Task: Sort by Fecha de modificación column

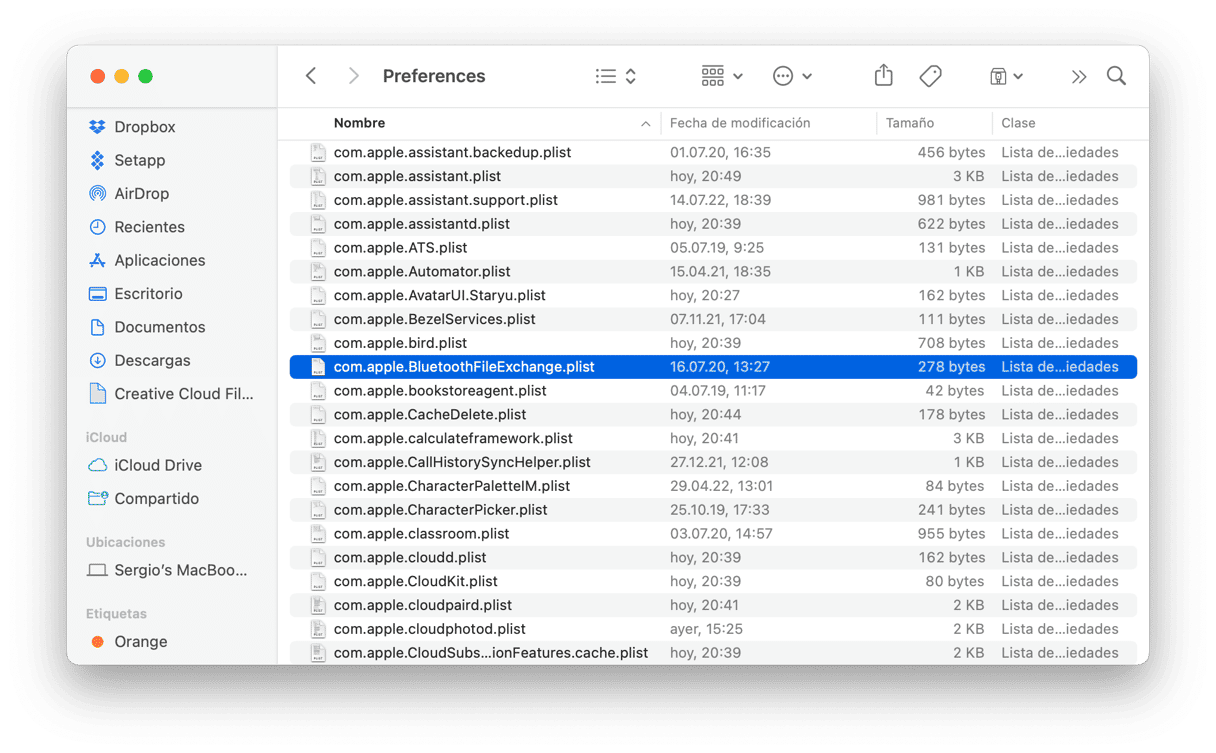Action: [x=739, y=123]
